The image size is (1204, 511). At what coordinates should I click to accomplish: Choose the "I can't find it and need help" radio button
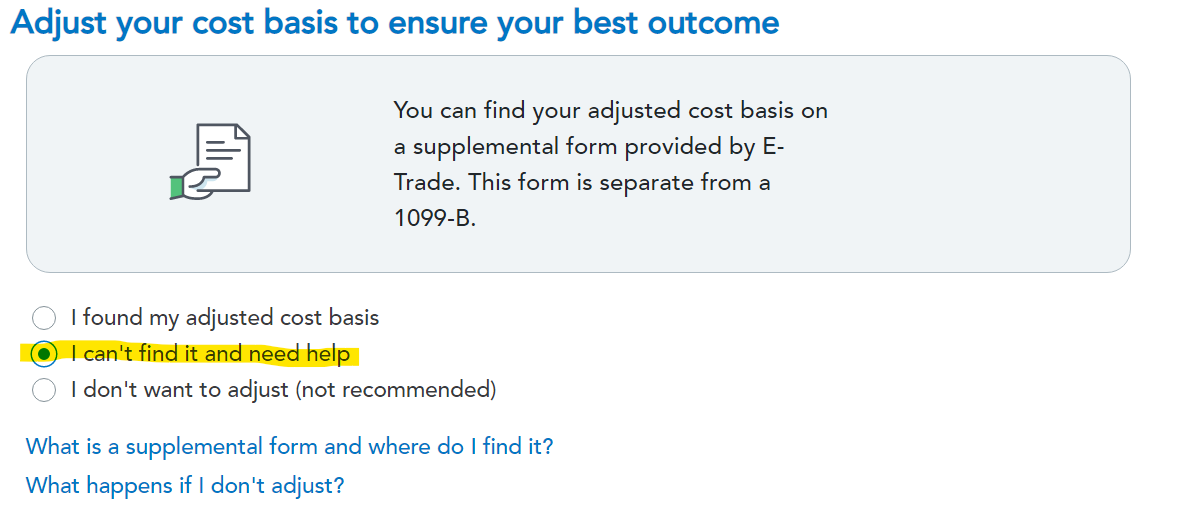44,354
